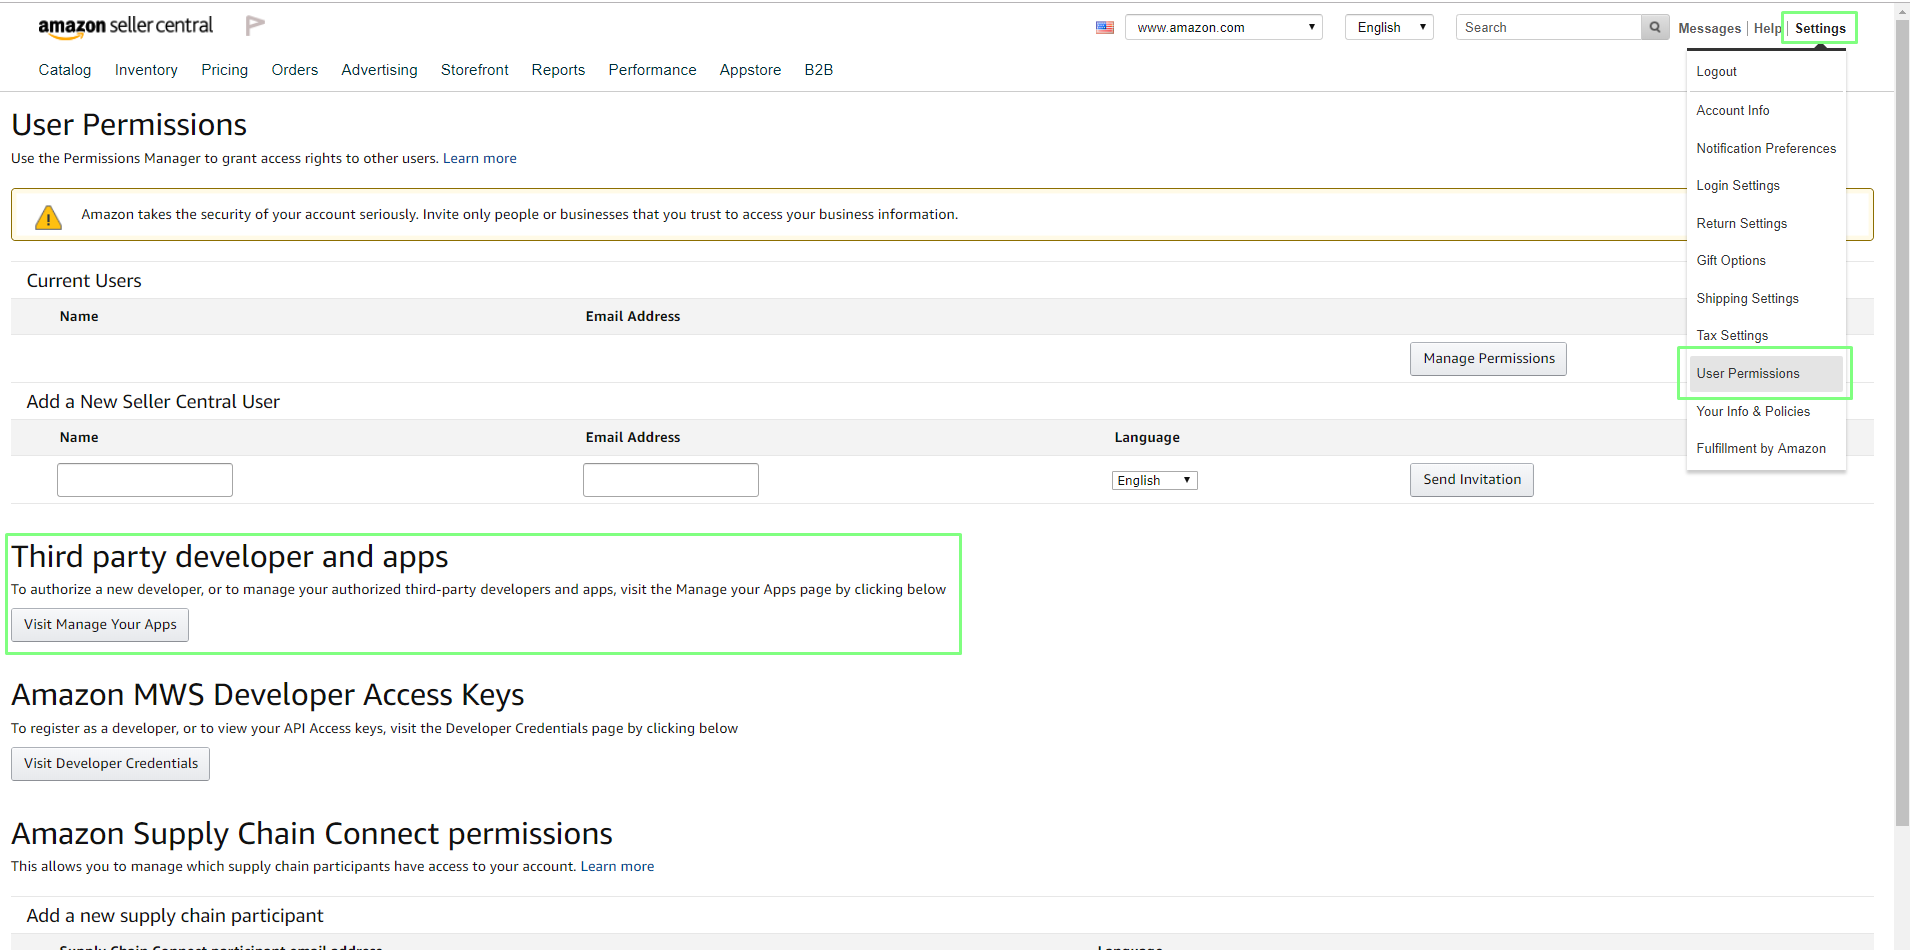Click the magnifying glass search button
Screen dimensions: 1910x950
tap(1655, 28)
